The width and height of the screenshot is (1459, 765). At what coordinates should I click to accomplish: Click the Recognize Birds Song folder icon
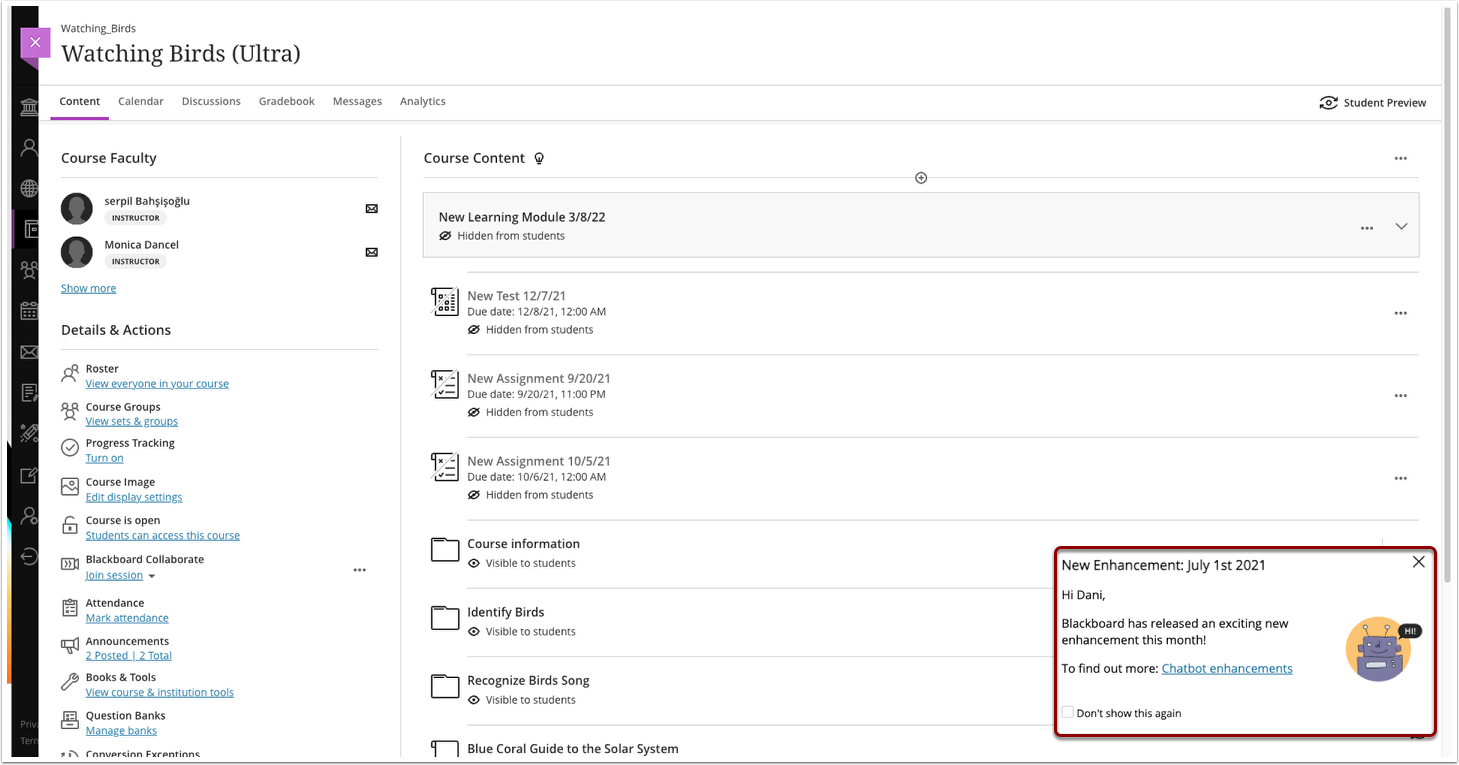pyautogui.click(x=445, y=686)
